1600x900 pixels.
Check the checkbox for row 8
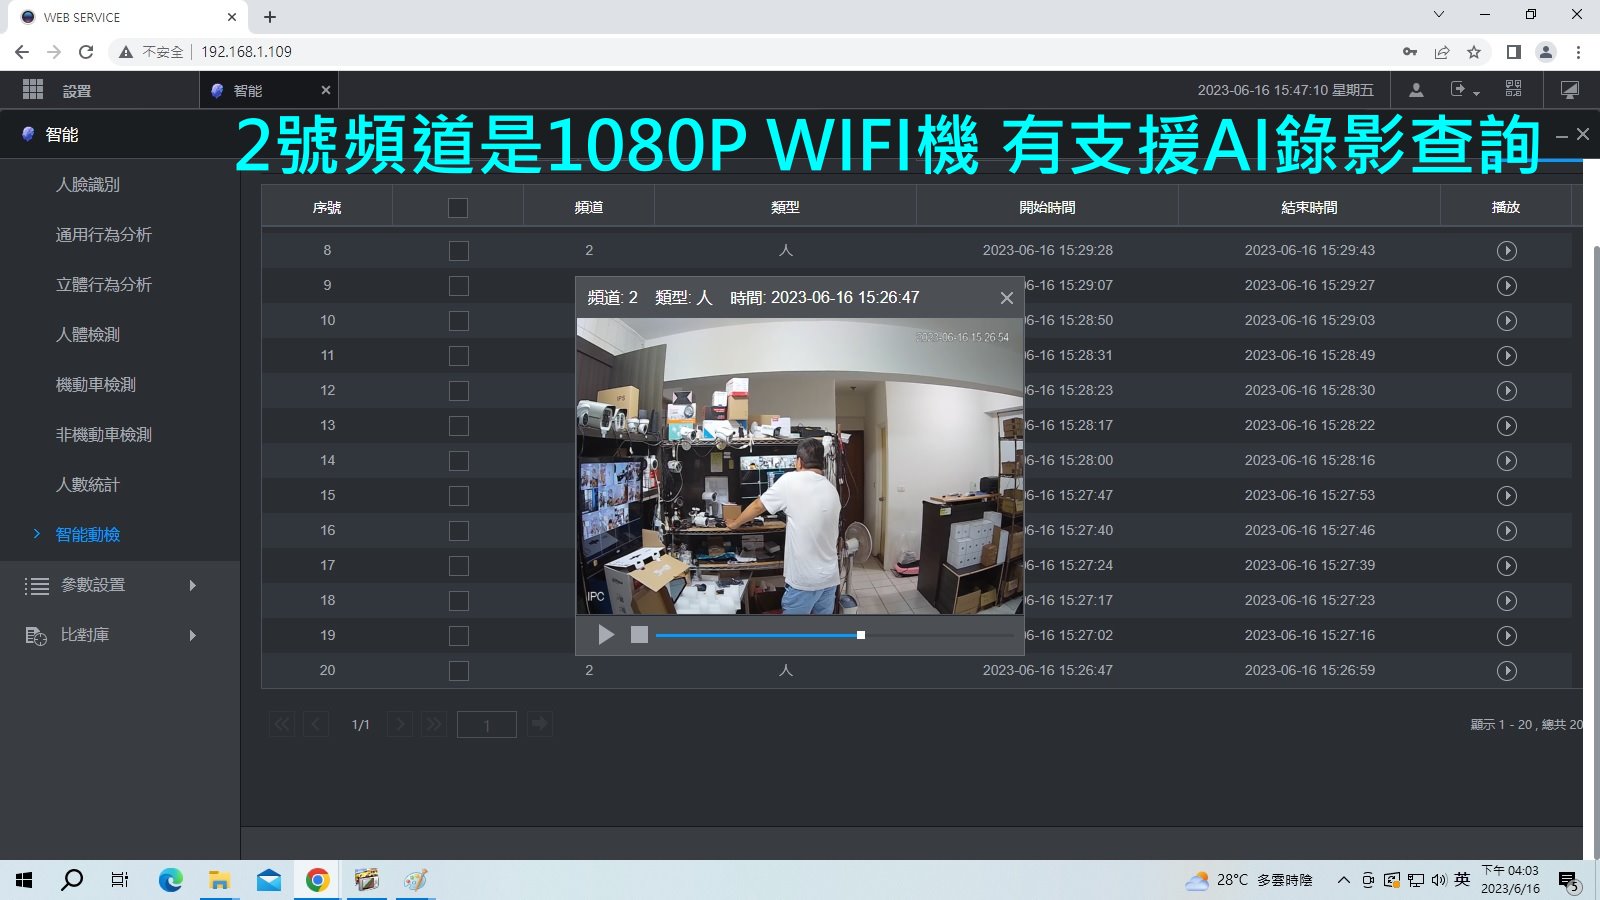point(458,251)
